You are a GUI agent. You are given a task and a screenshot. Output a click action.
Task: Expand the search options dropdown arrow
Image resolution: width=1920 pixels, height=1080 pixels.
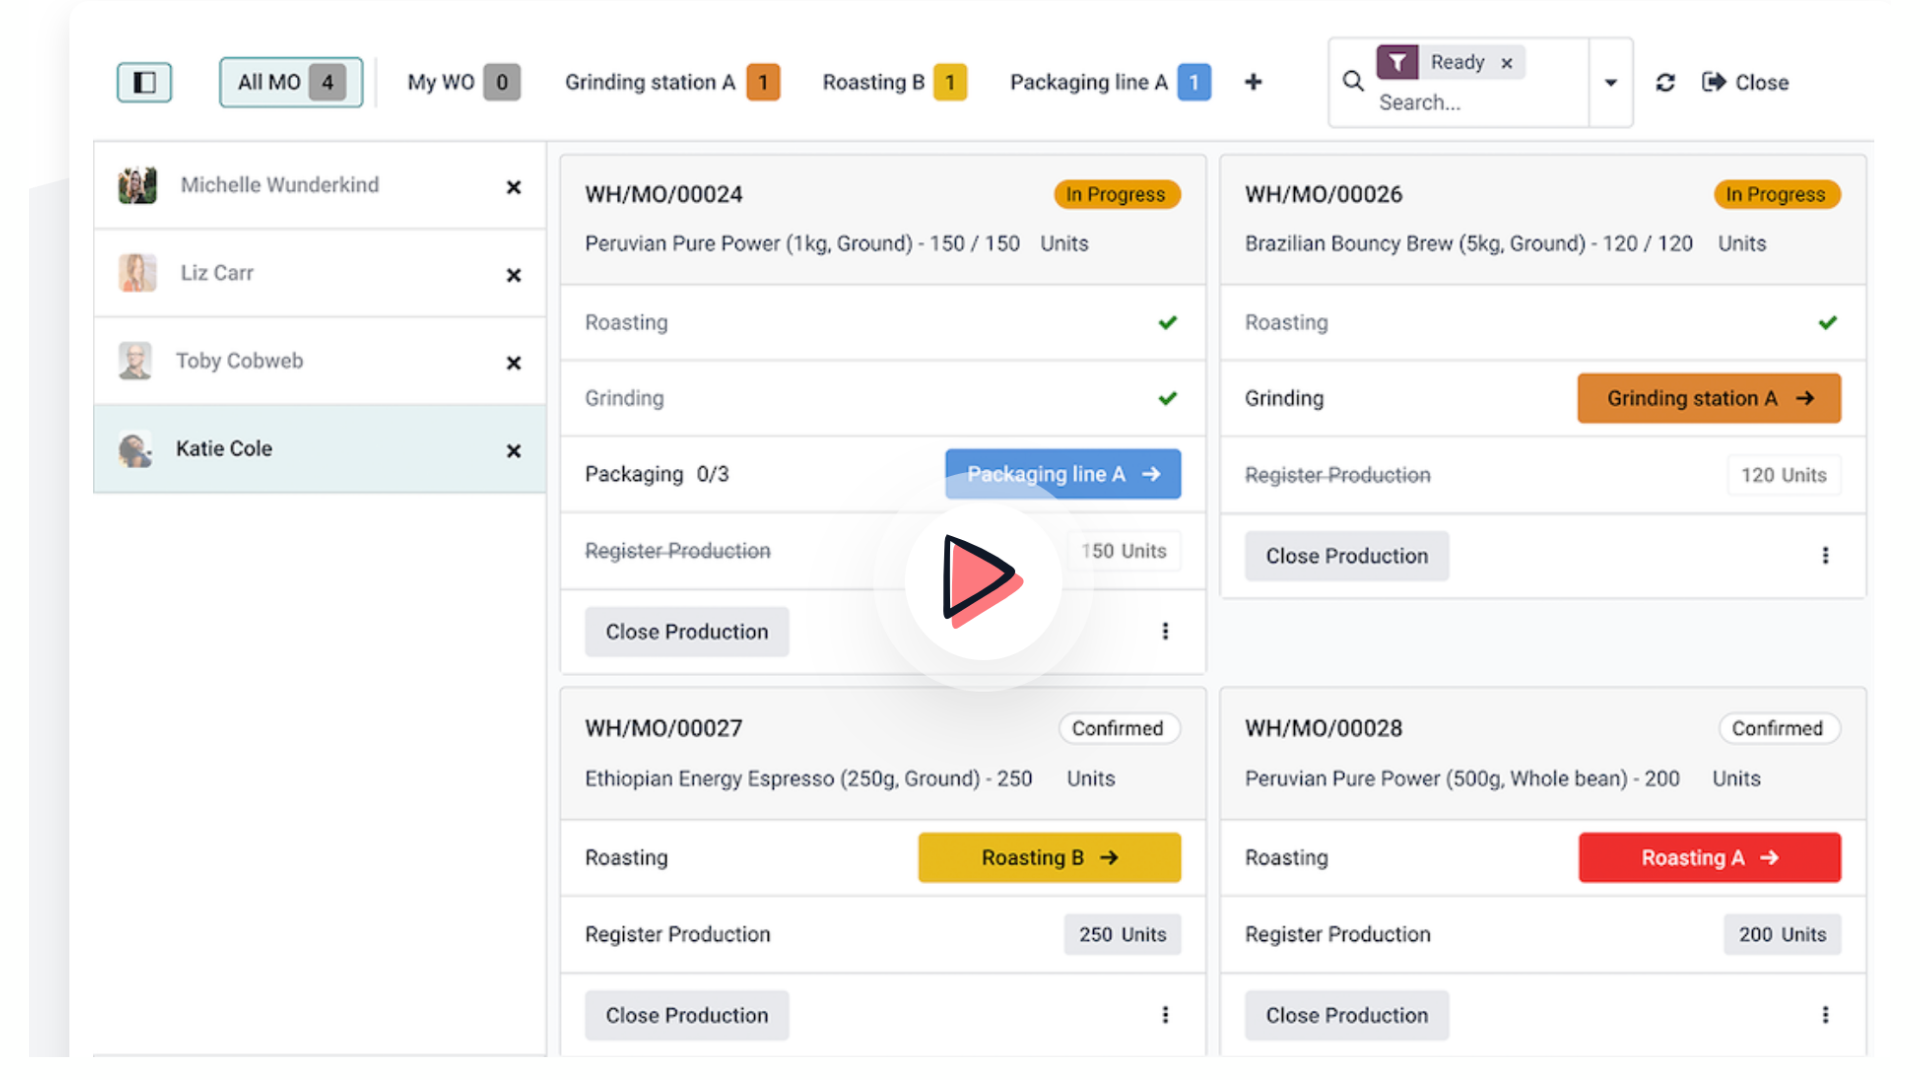click(1610, 82)
